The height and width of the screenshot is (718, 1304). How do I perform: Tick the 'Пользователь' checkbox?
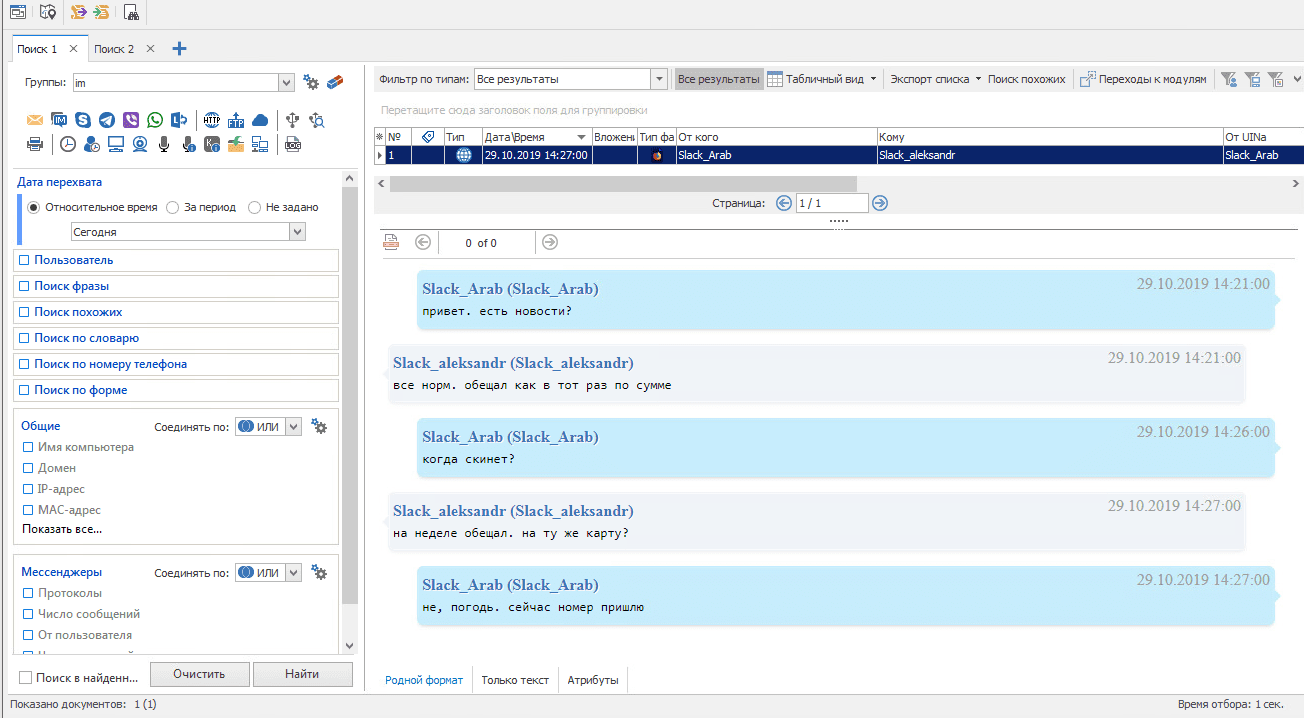(25, 260)
